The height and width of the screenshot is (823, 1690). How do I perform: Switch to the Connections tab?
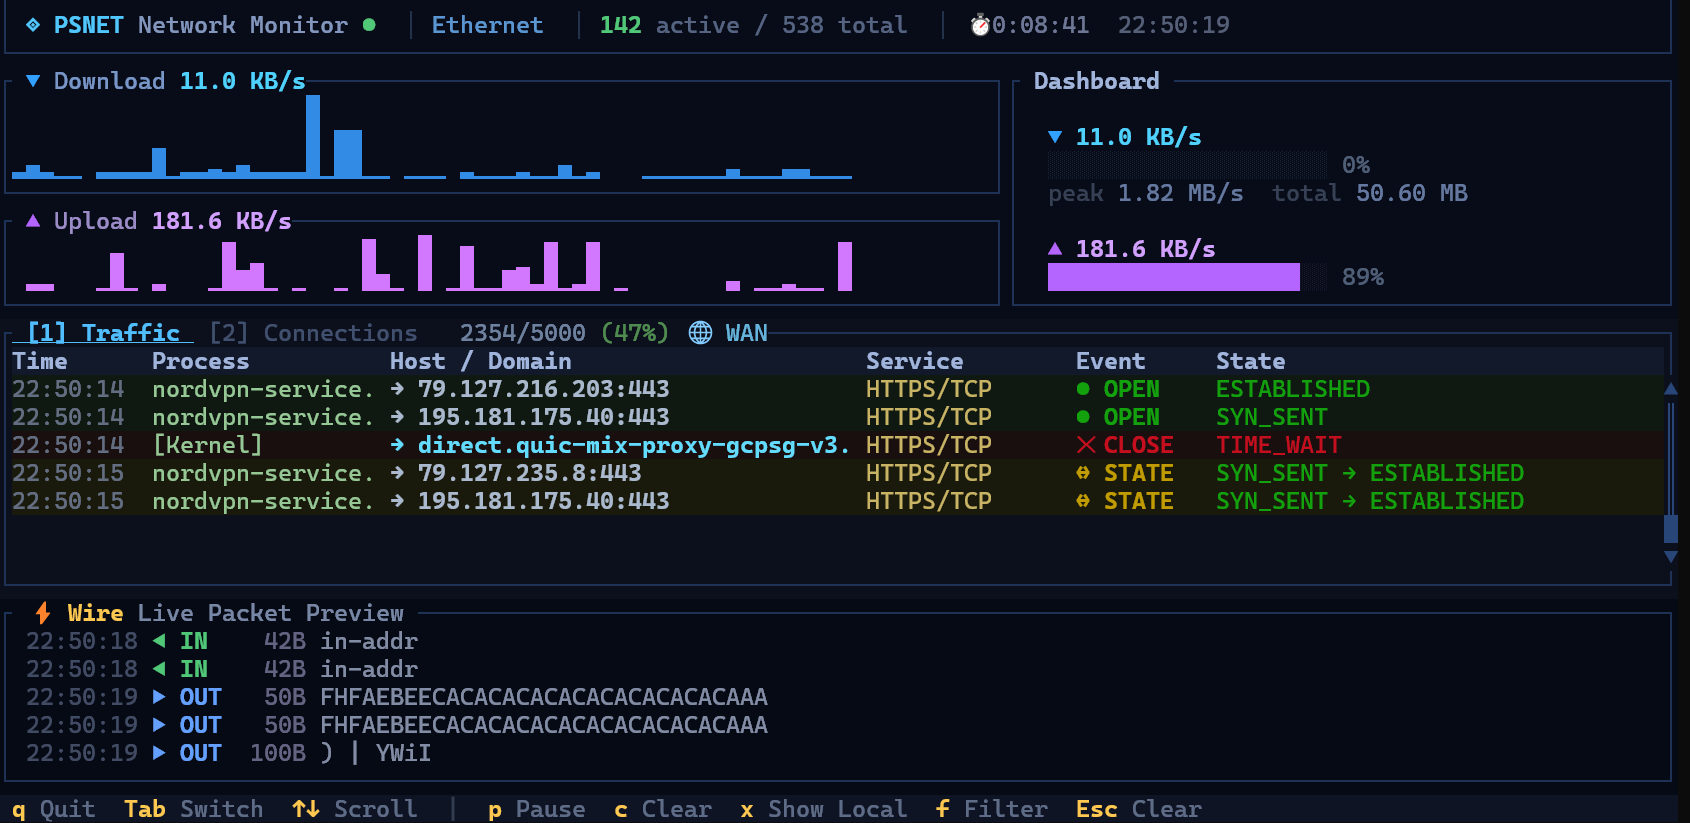pyautogui.click(x=313, y=333)
